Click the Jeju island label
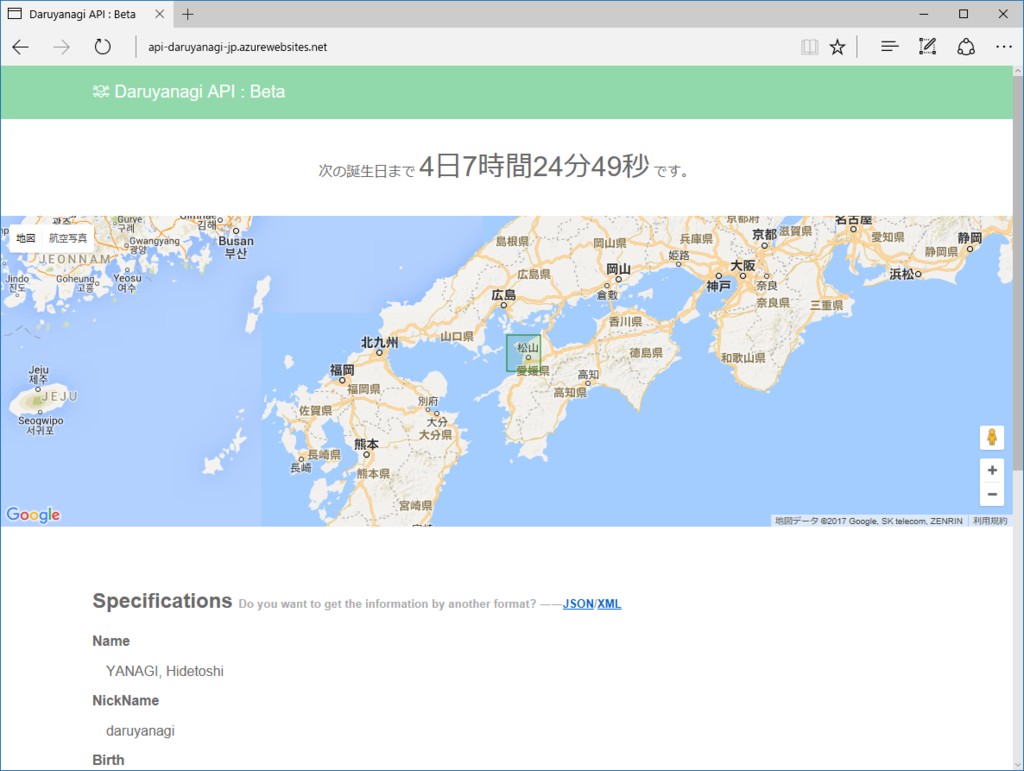 [x=39, y=370]
